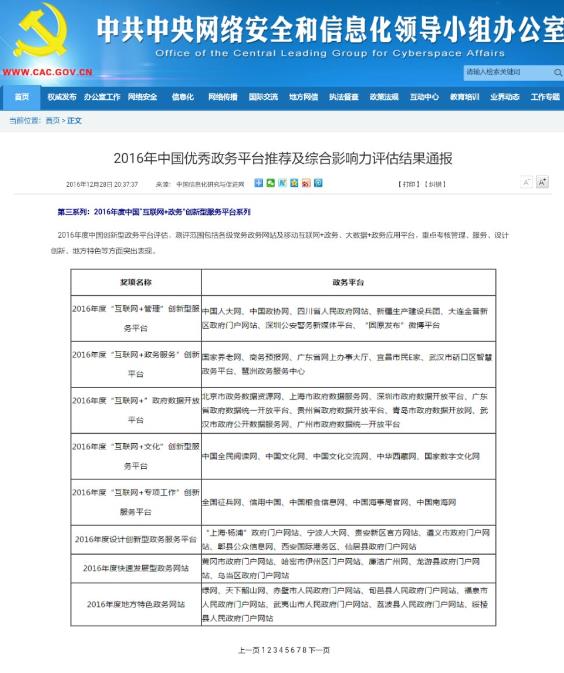Click the blue 第三系列 section heading
Viewport: 564px width, 673px height.
click(154, 212)
